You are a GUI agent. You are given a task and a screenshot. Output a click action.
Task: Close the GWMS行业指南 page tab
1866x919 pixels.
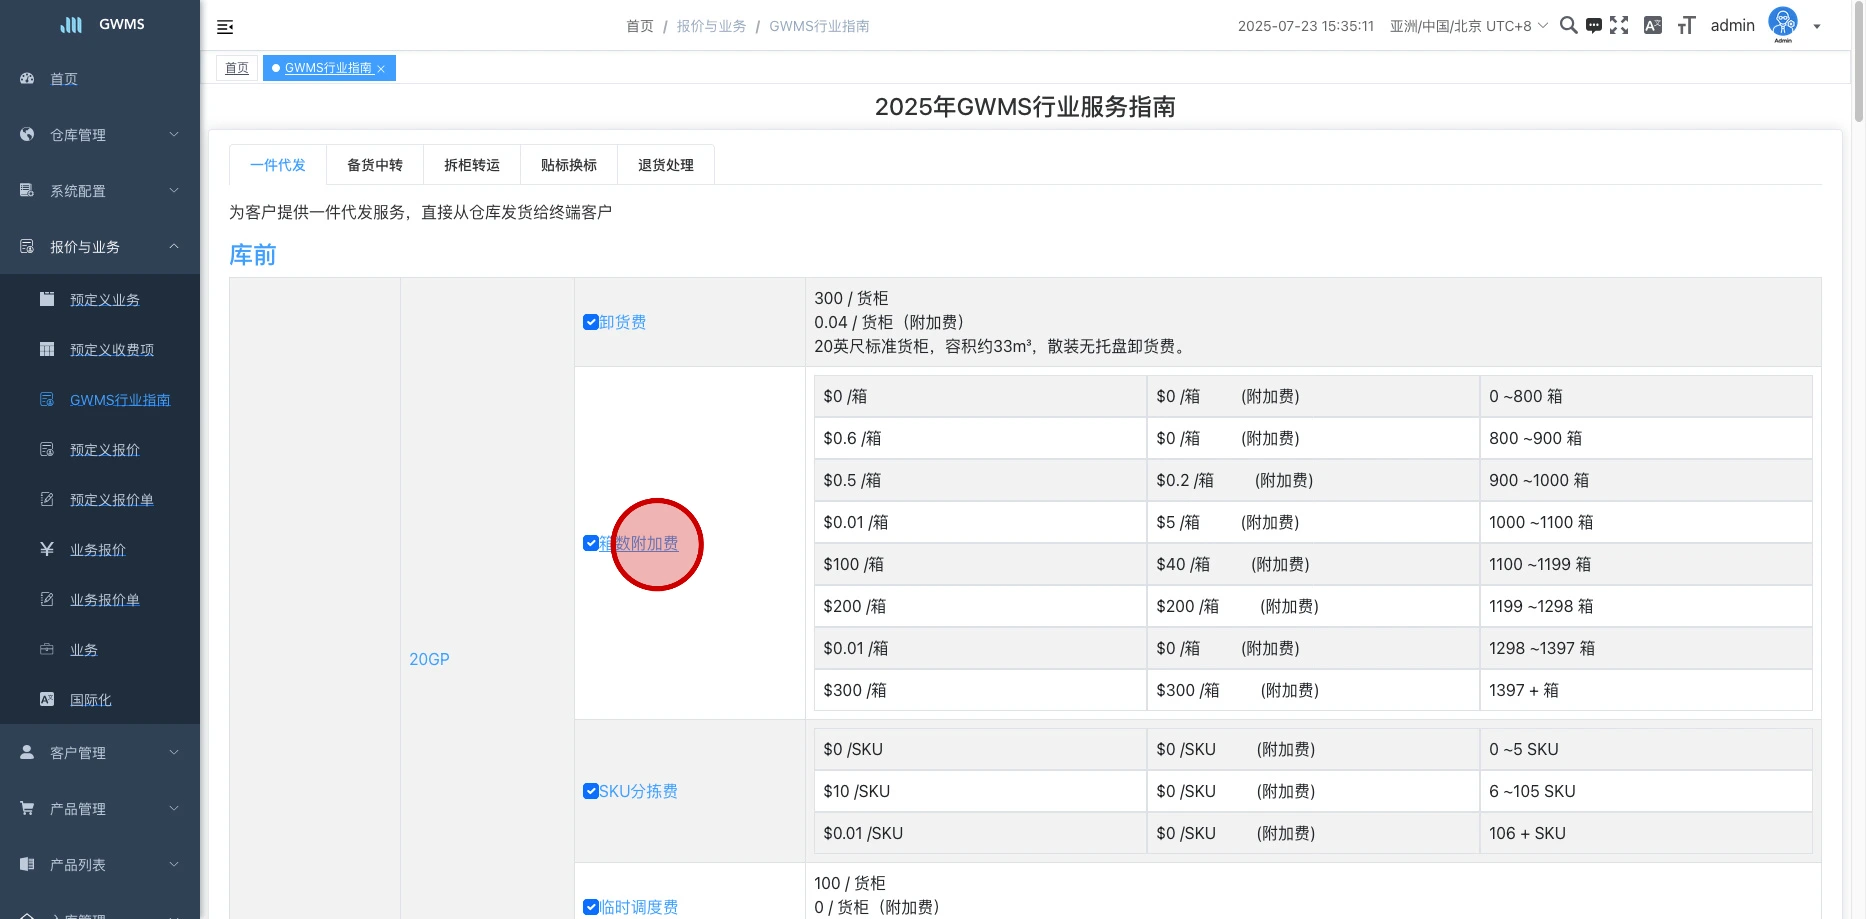point(381,69)
